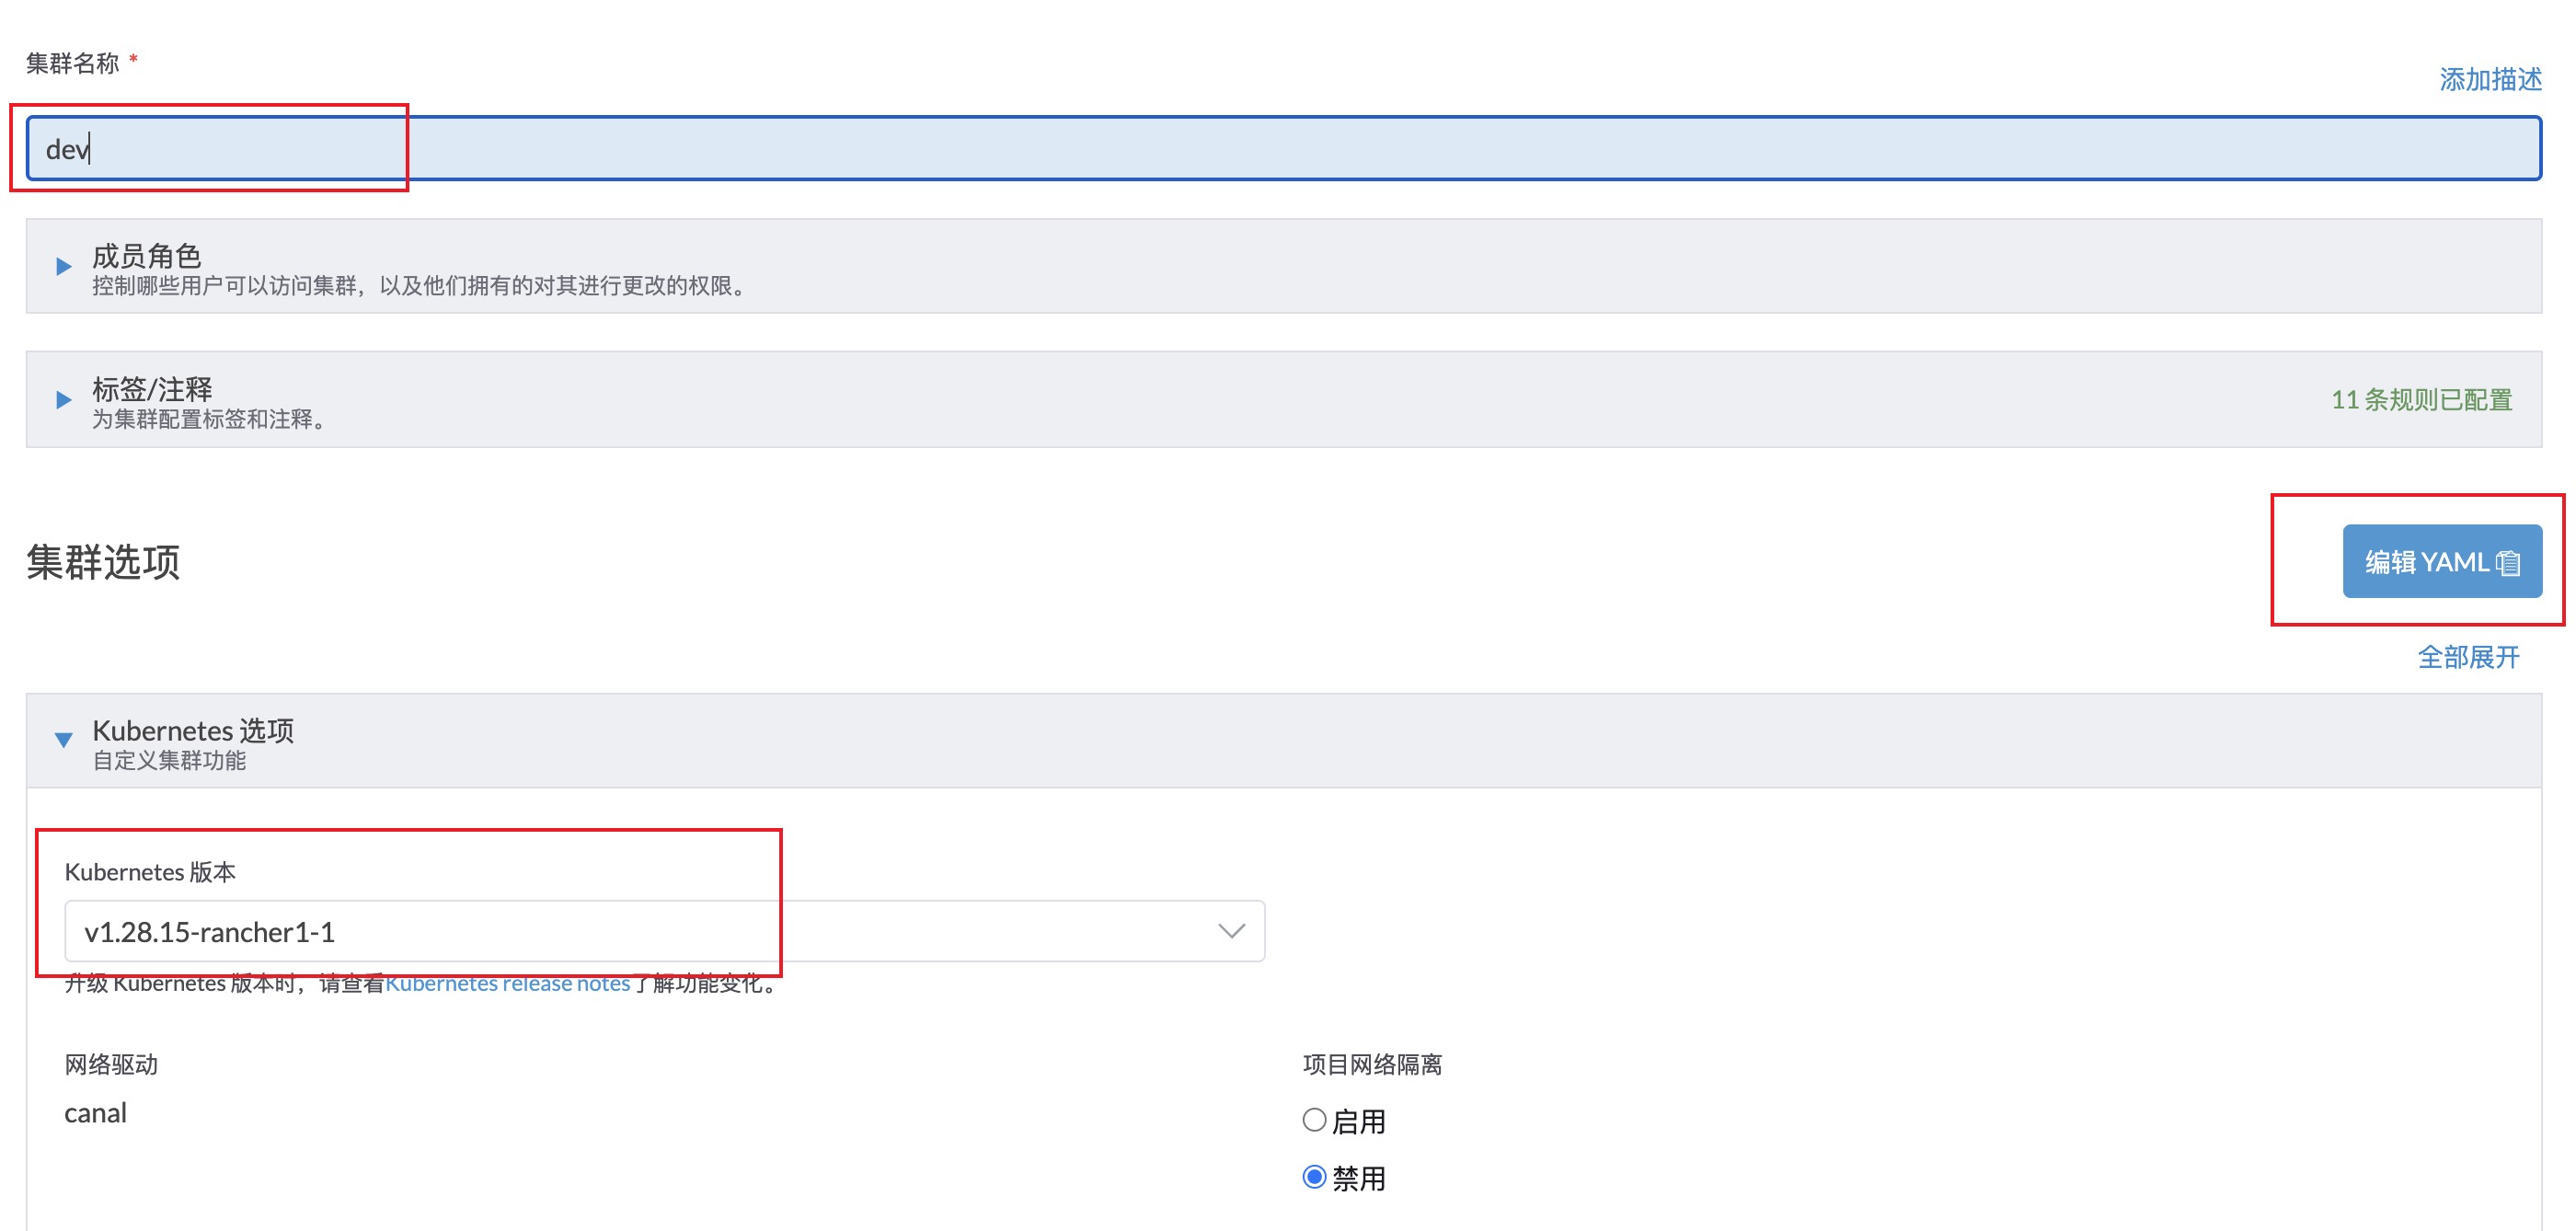Click the 全部展开 link
2576x1231 pixels.
pyautogui.click(x=2468, y=657)
